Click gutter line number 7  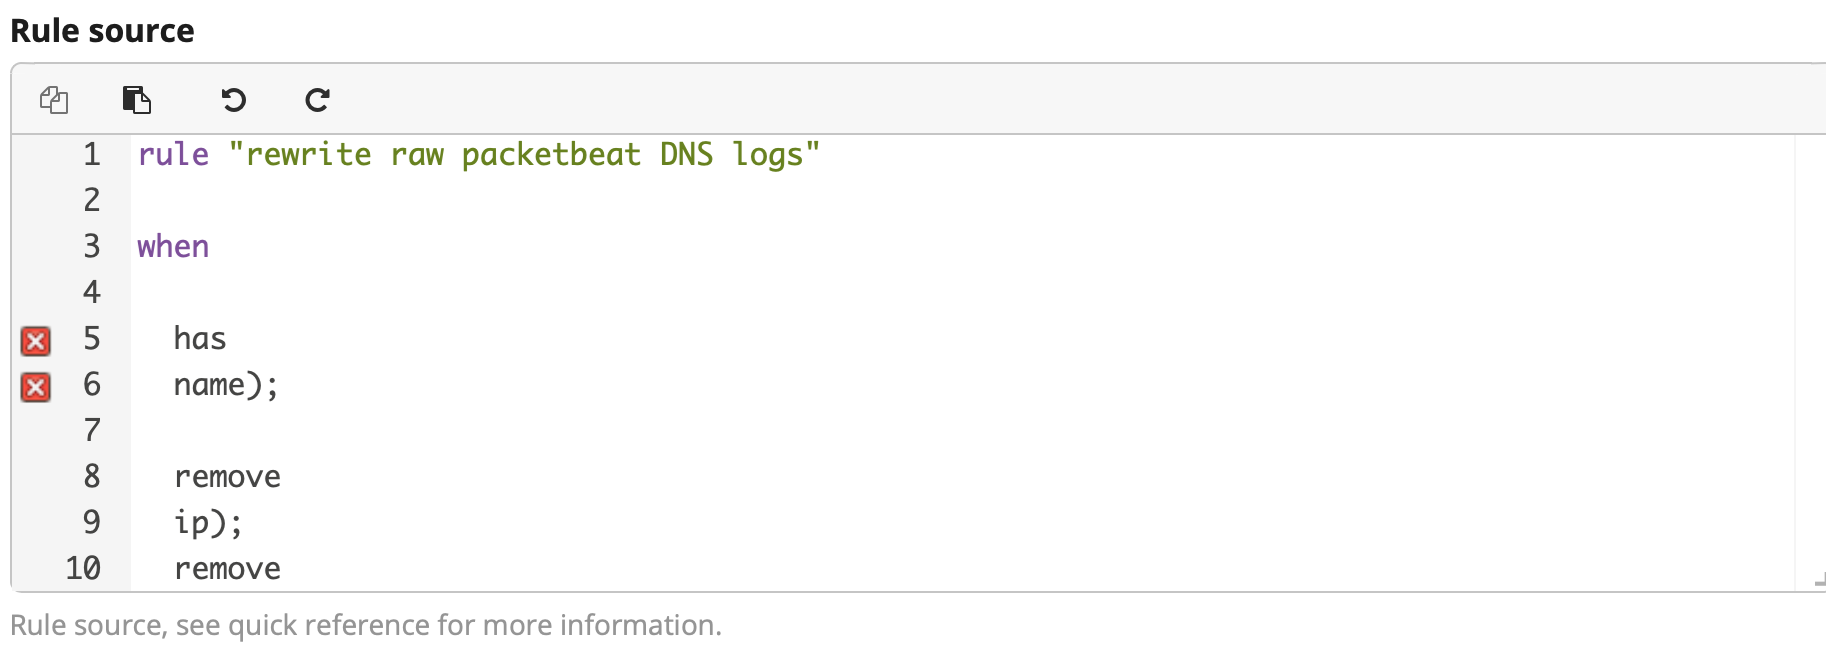click(x=92, y=430)
